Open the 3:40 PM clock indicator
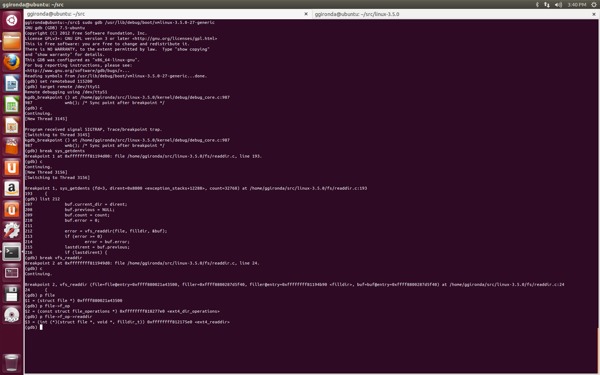 (577, 5)
